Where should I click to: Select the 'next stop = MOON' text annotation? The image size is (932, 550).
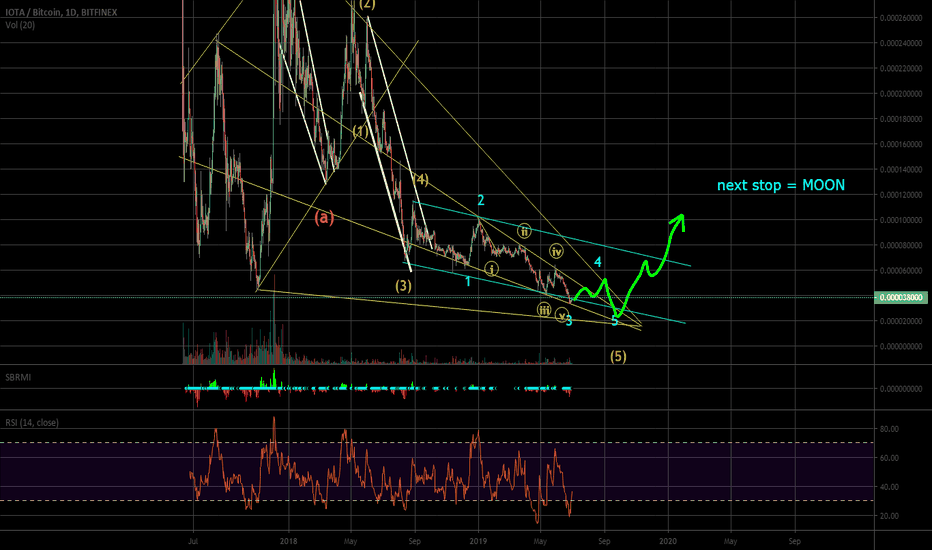click(x=780, y=185)
